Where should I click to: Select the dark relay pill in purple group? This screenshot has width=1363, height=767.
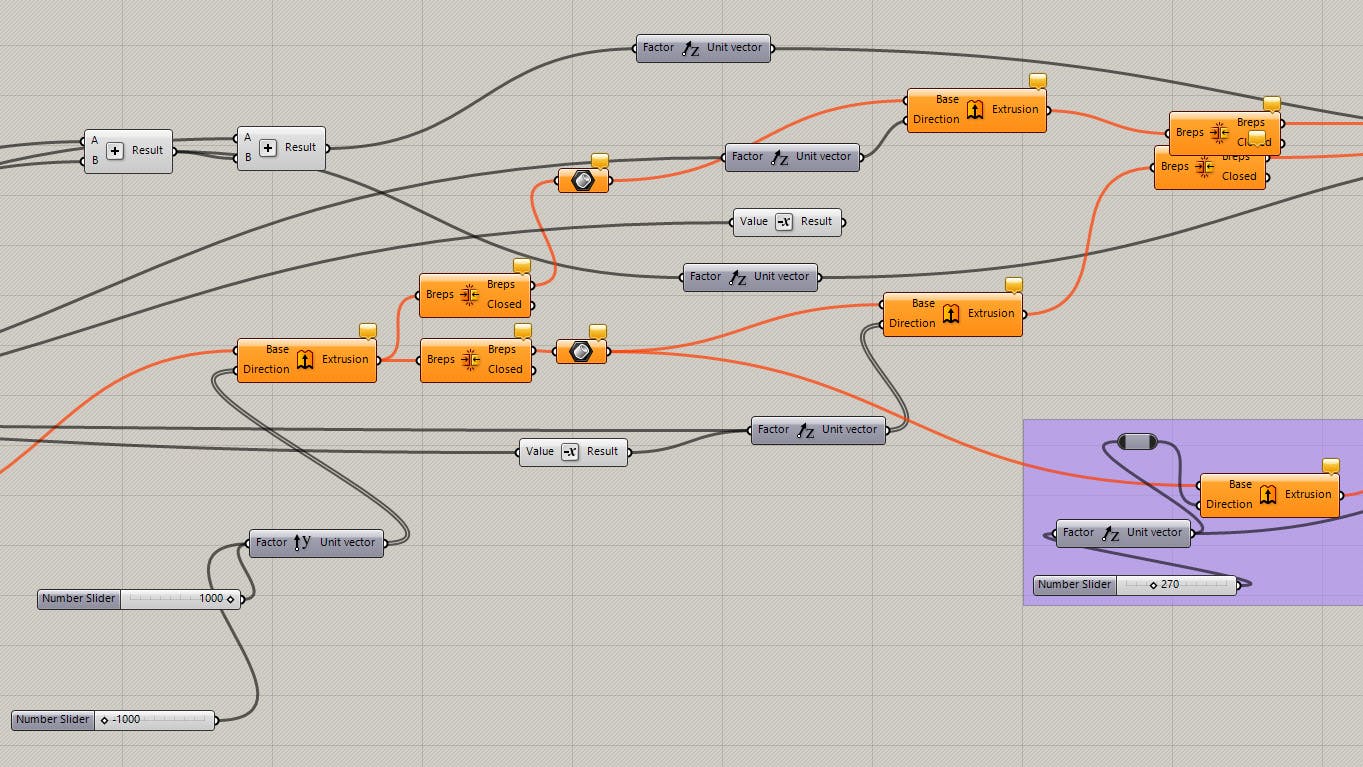[1136, 441]
